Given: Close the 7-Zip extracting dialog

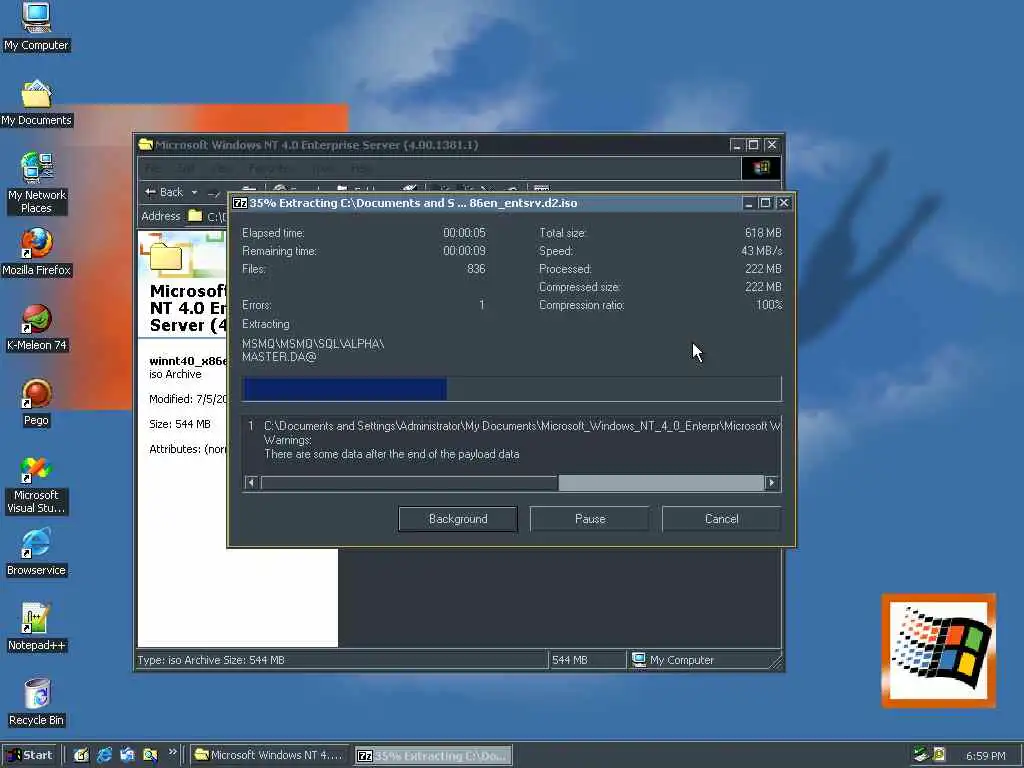Looking at the screenshot, I should [784, 203].
